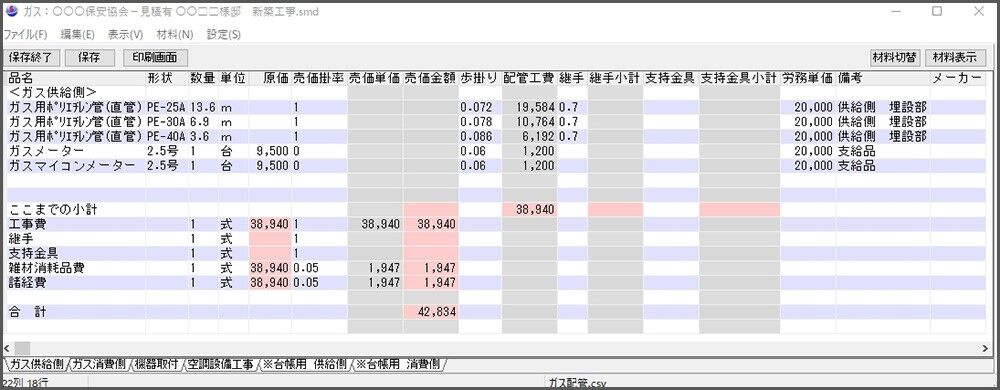
Task: Click the application icon in title bar
Action: click(x=11, y=11)
